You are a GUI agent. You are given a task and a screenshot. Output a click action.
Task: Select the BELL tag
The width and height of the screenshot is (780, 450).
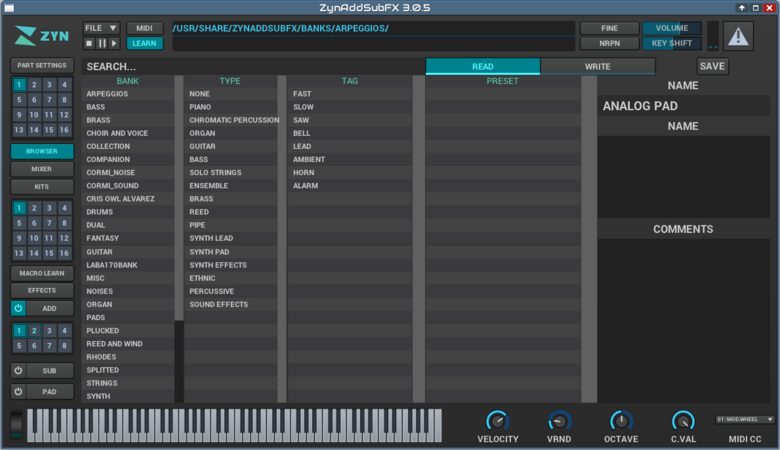pos(350,133)
